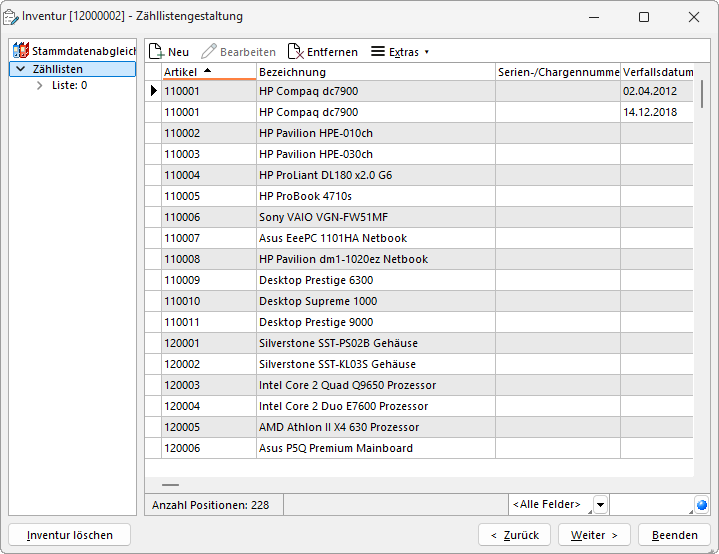The width and height of the screenshot is (719, 554).
Task: Click the Bezeichnung column header
Action: [x=376, y=72]
